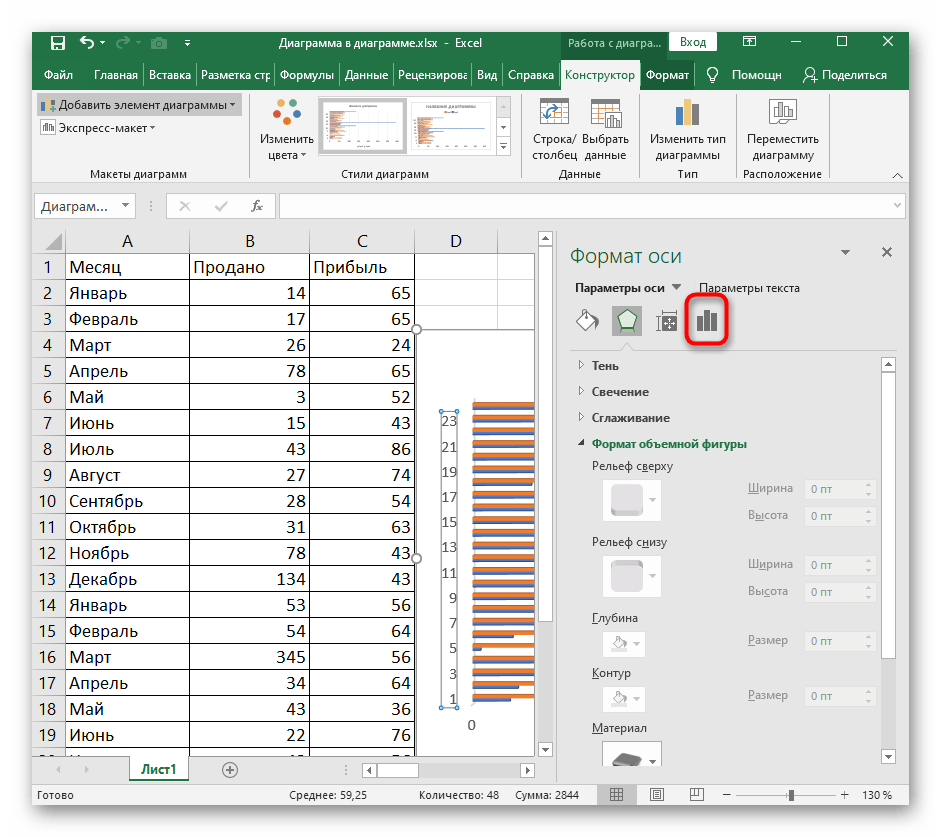This screenshot has width=941, height=837.
Task: Switch to Page Layout view icon
Action: [657, 795]
